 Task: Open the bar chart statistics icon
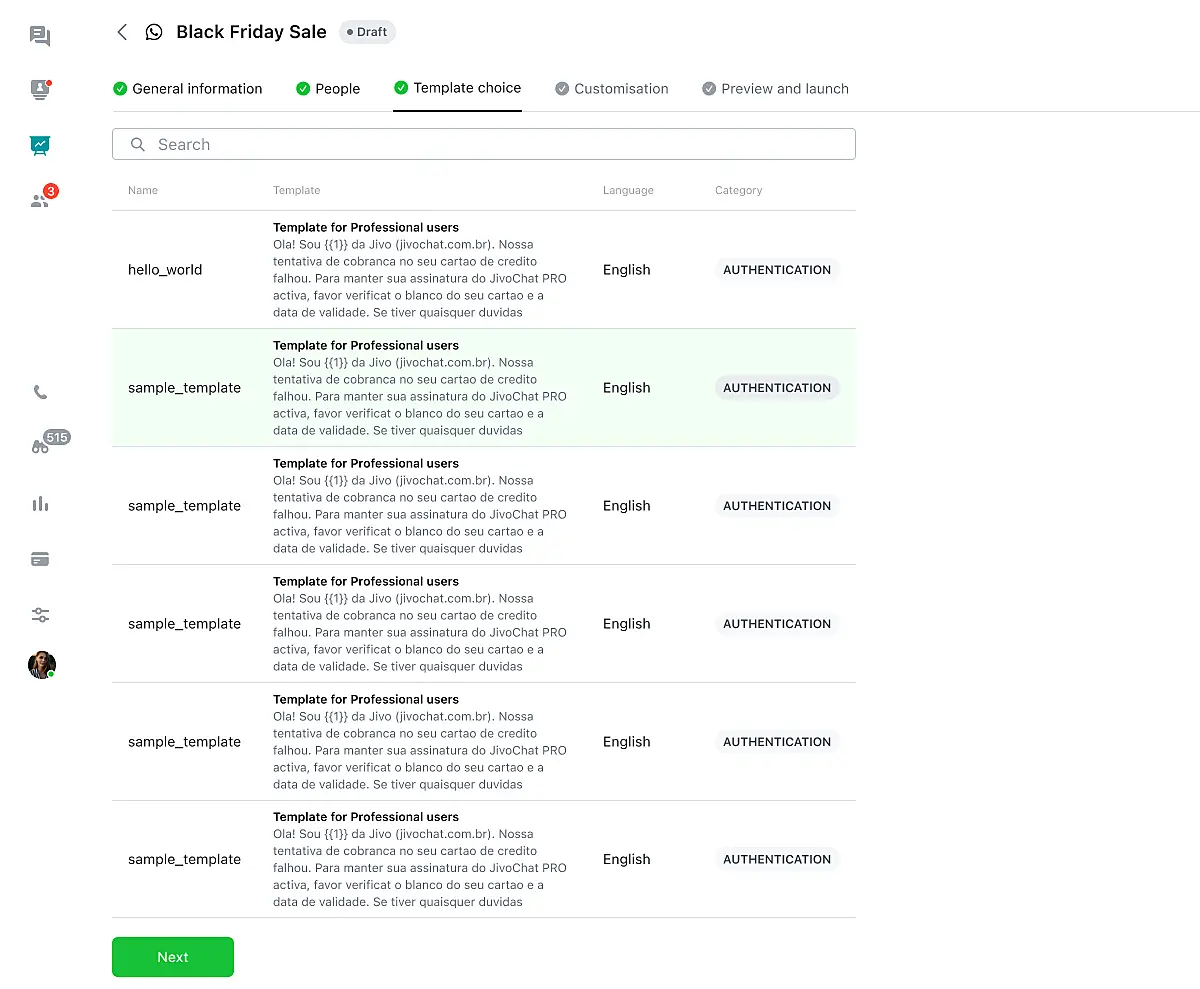[40, 504]
